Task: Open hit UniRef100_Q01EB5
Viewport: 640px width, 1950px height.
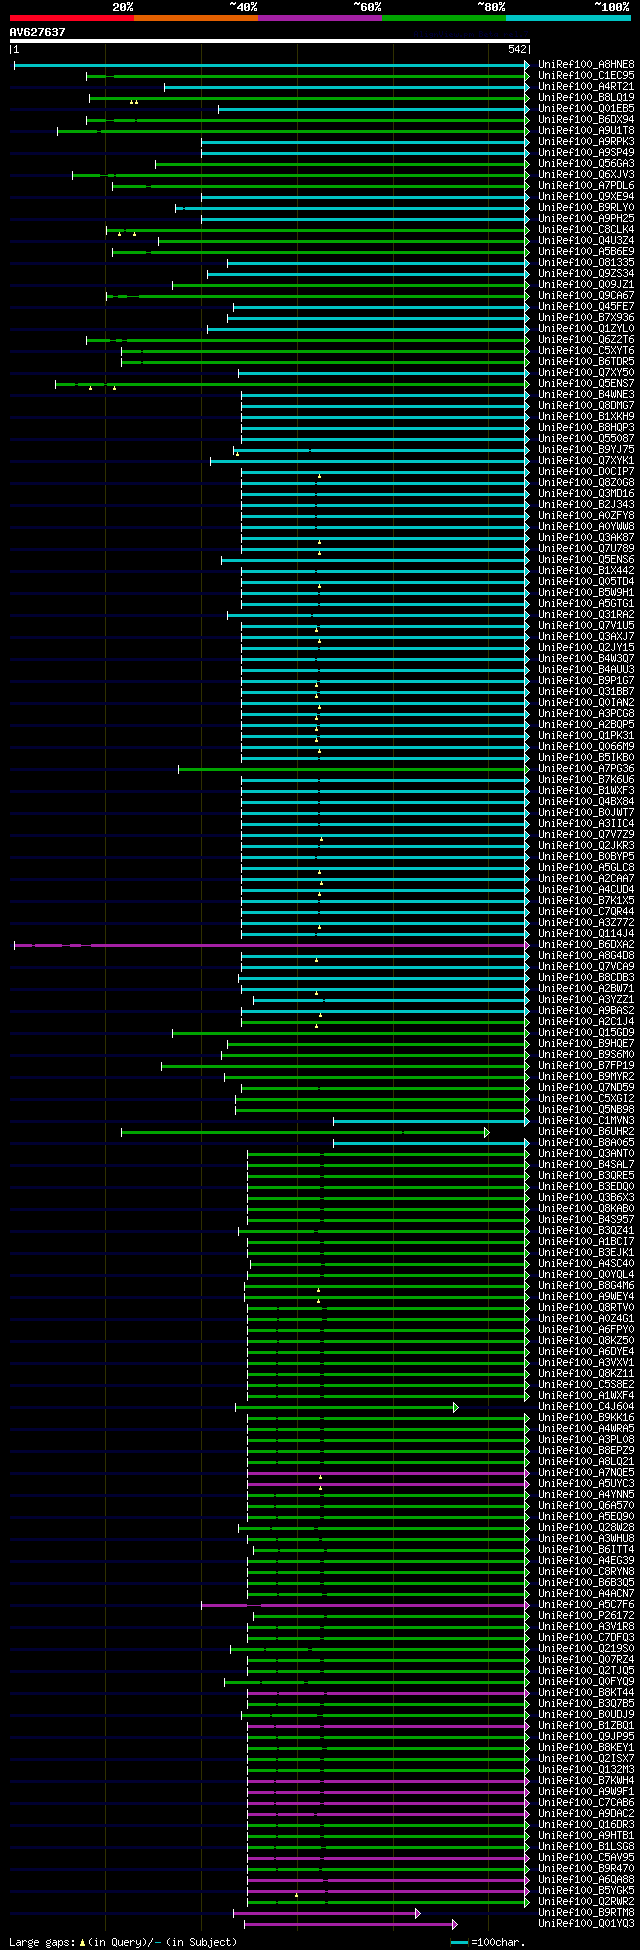Action: click(x=586, y=108)
